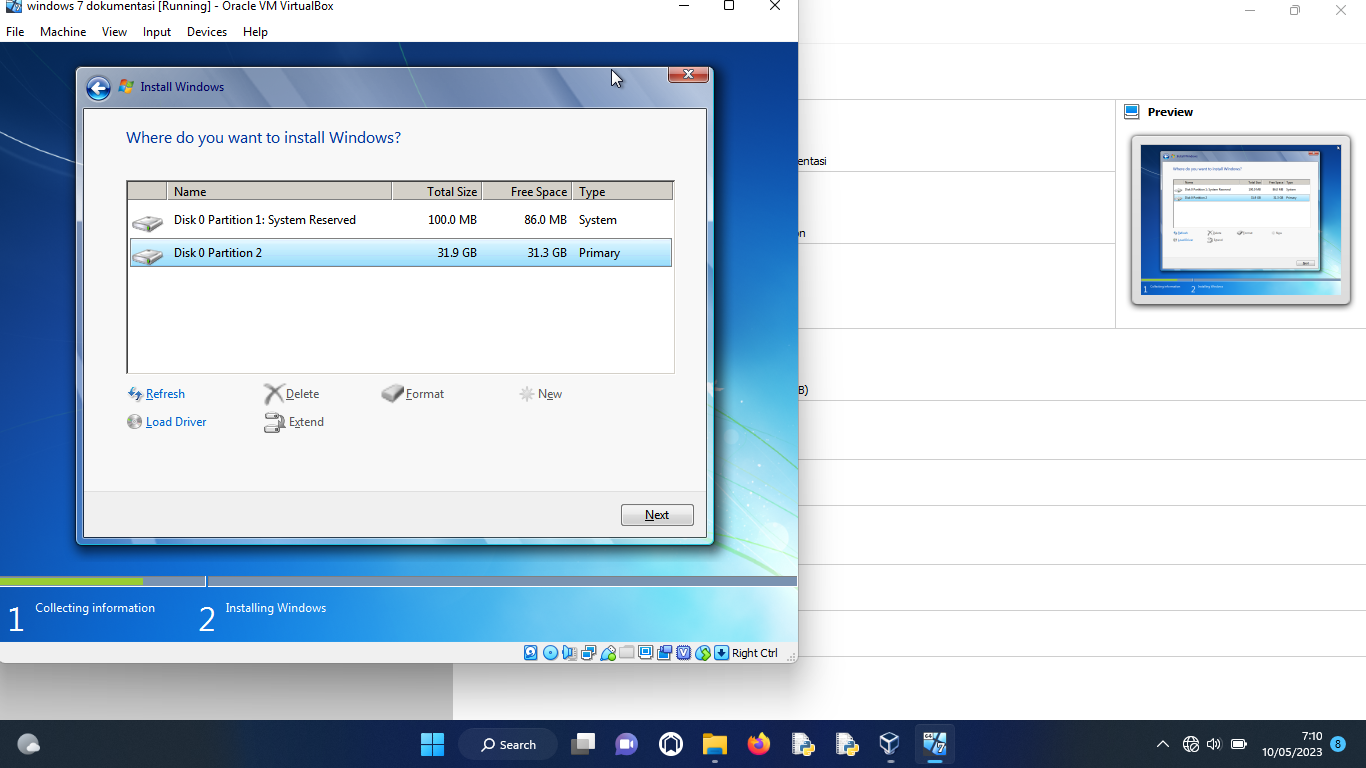Viewport: 1366px width, 768px height.
Task: Click the USB device icon in VirtualBox status bar
Action: coord(608,653)
